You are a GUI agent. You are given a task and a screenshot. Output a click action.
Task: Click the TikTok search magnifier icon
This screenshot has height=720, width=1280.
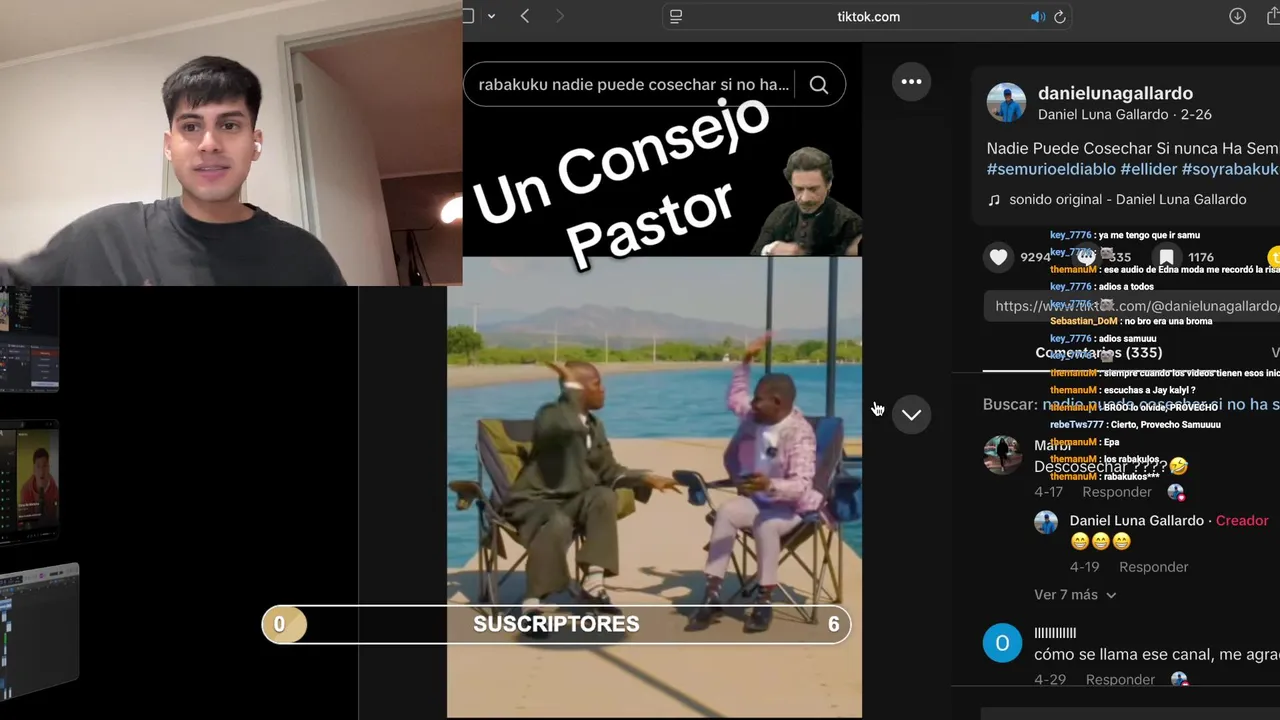[819, 85]
